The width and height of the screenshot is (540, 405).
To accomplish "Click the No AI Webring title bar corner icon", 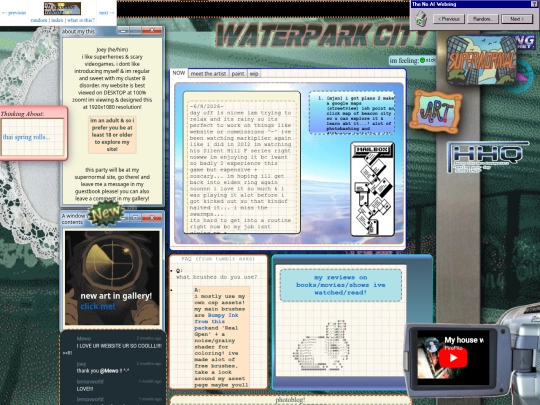I will [x=535, y=4].
